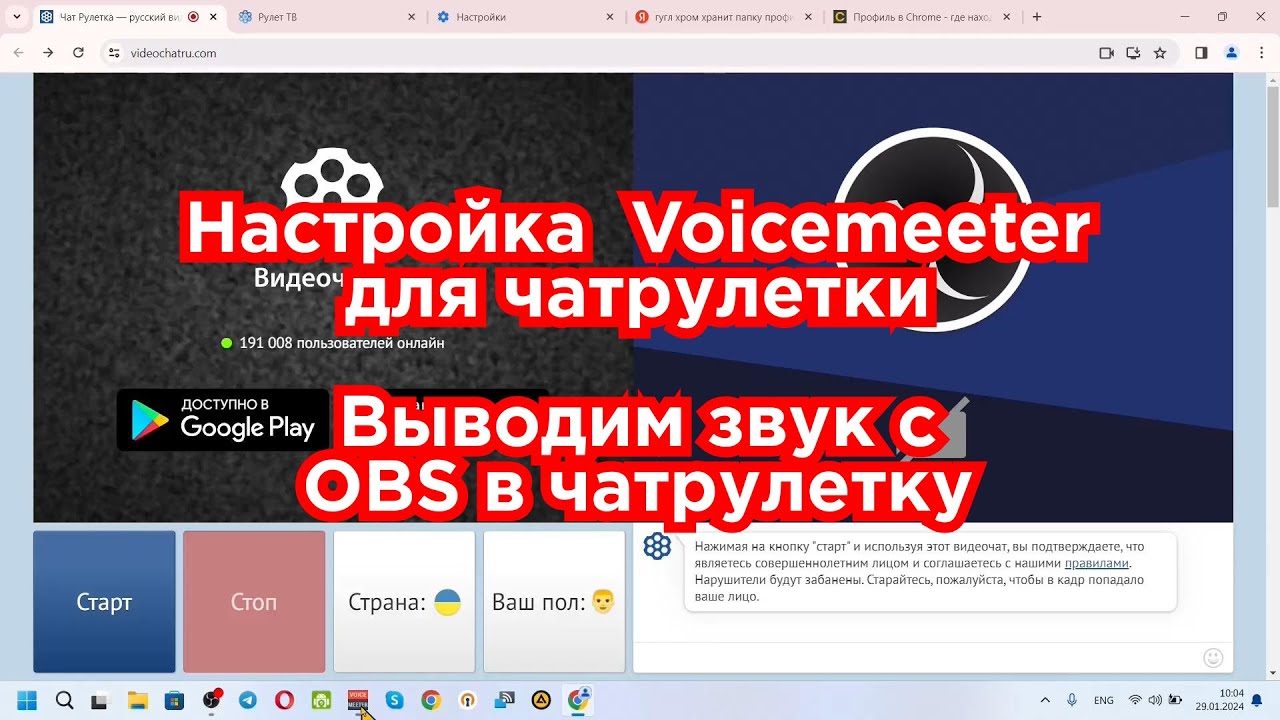The image size is (1280, 720).
Task: Open the notifications bell
Action: pos(1257,700)
